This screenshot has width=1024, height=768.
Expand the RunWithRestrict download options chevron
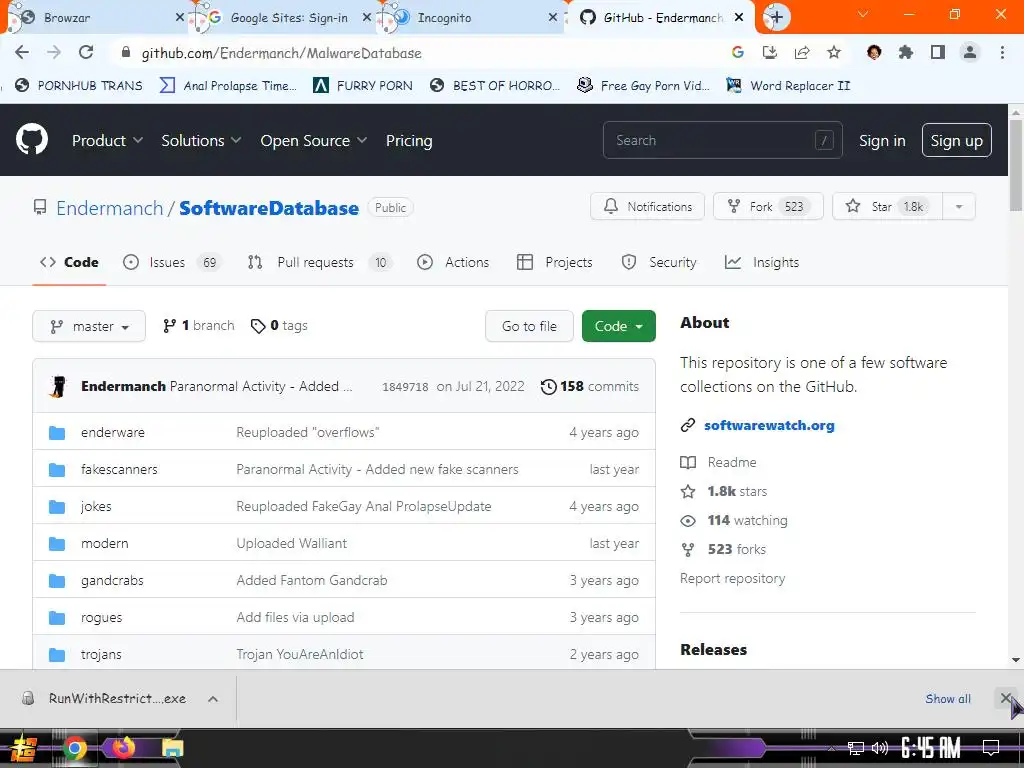(x=213, y=699)
